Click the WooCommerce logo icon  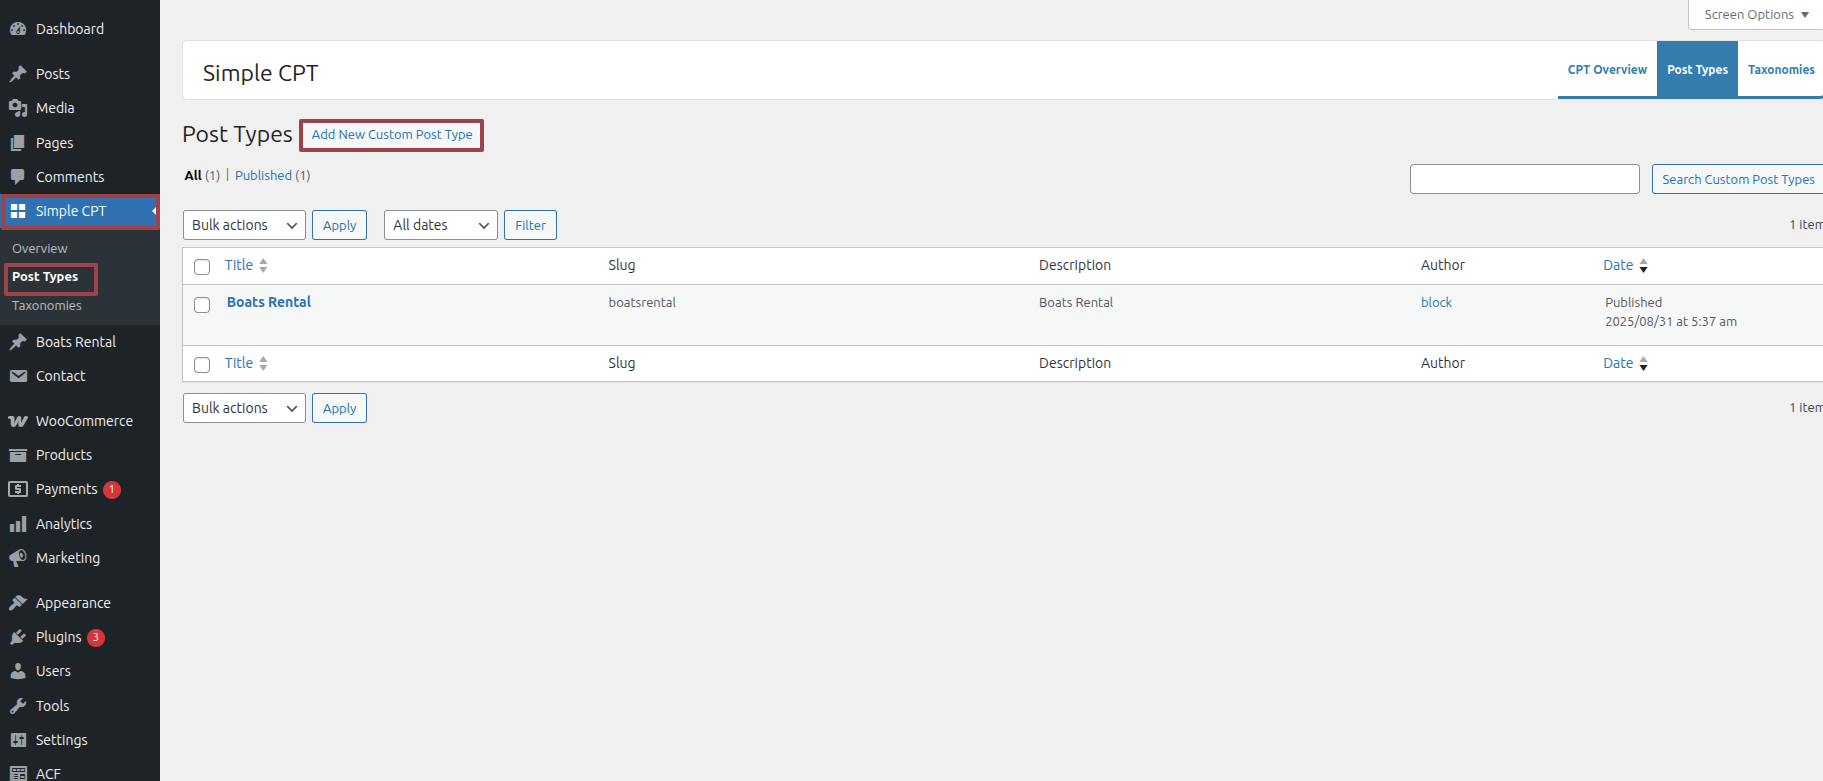tap(18, 421)
